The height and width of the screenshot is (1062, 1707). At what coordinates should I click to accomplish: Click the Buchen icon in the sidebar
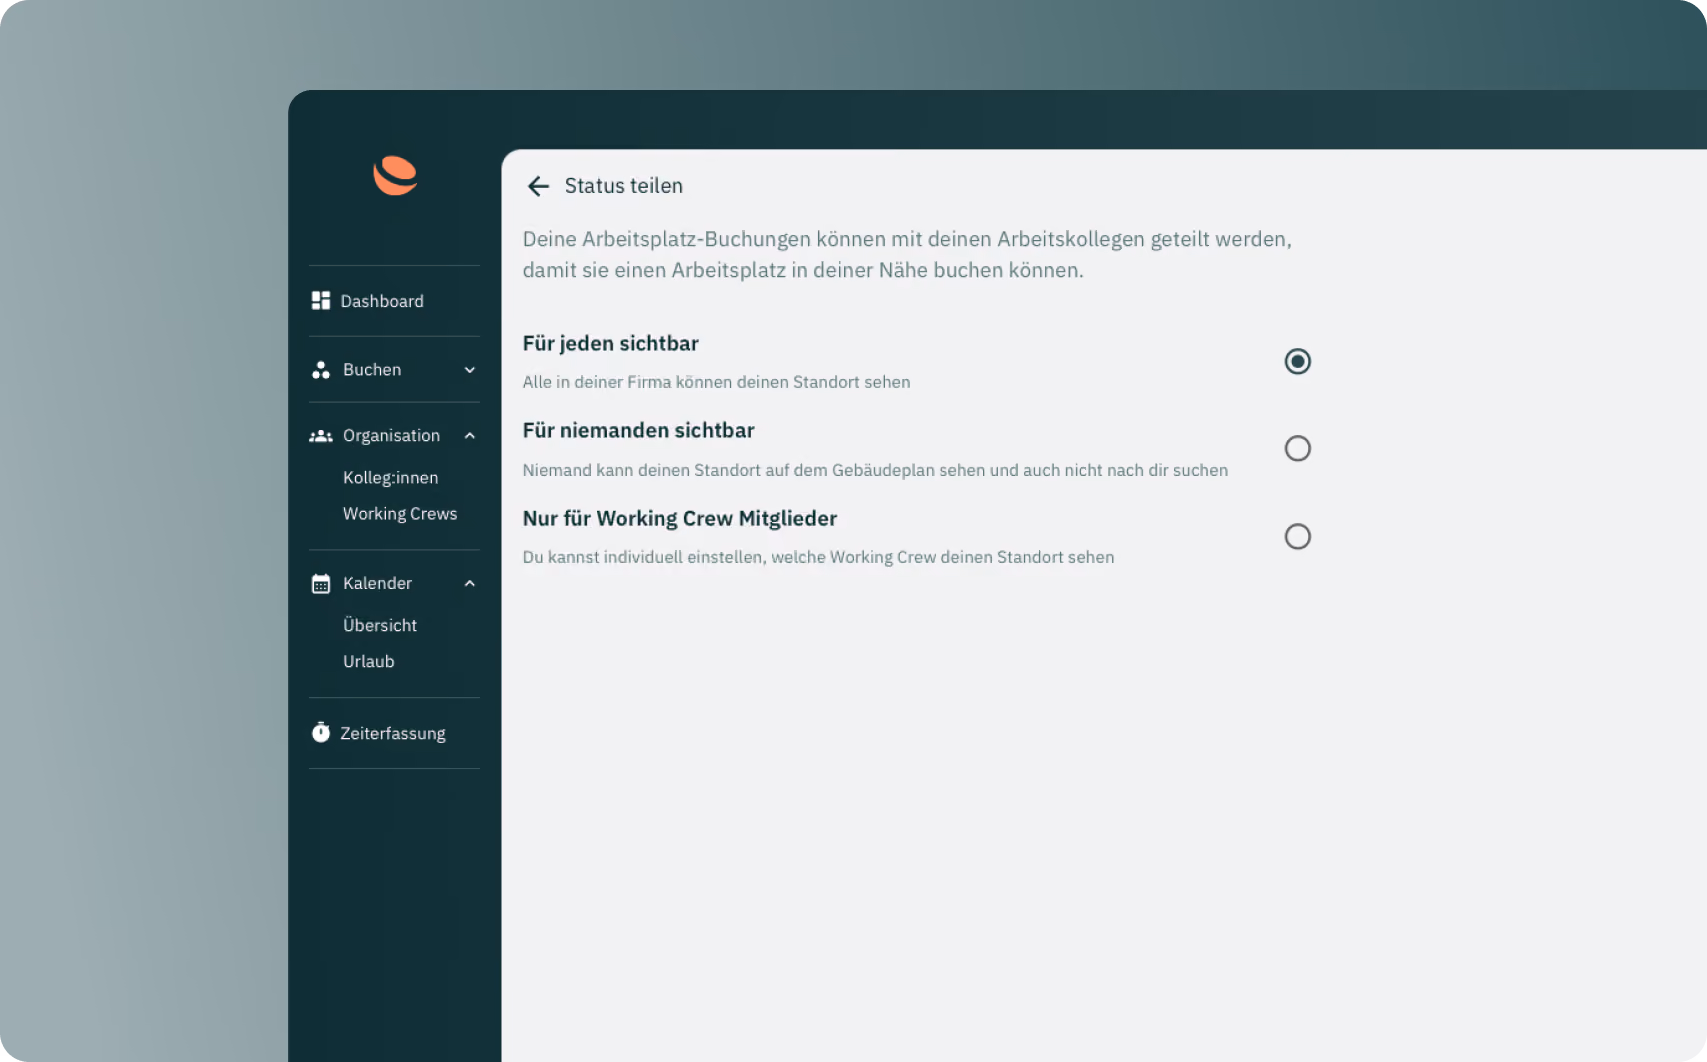tap(321, 370)
